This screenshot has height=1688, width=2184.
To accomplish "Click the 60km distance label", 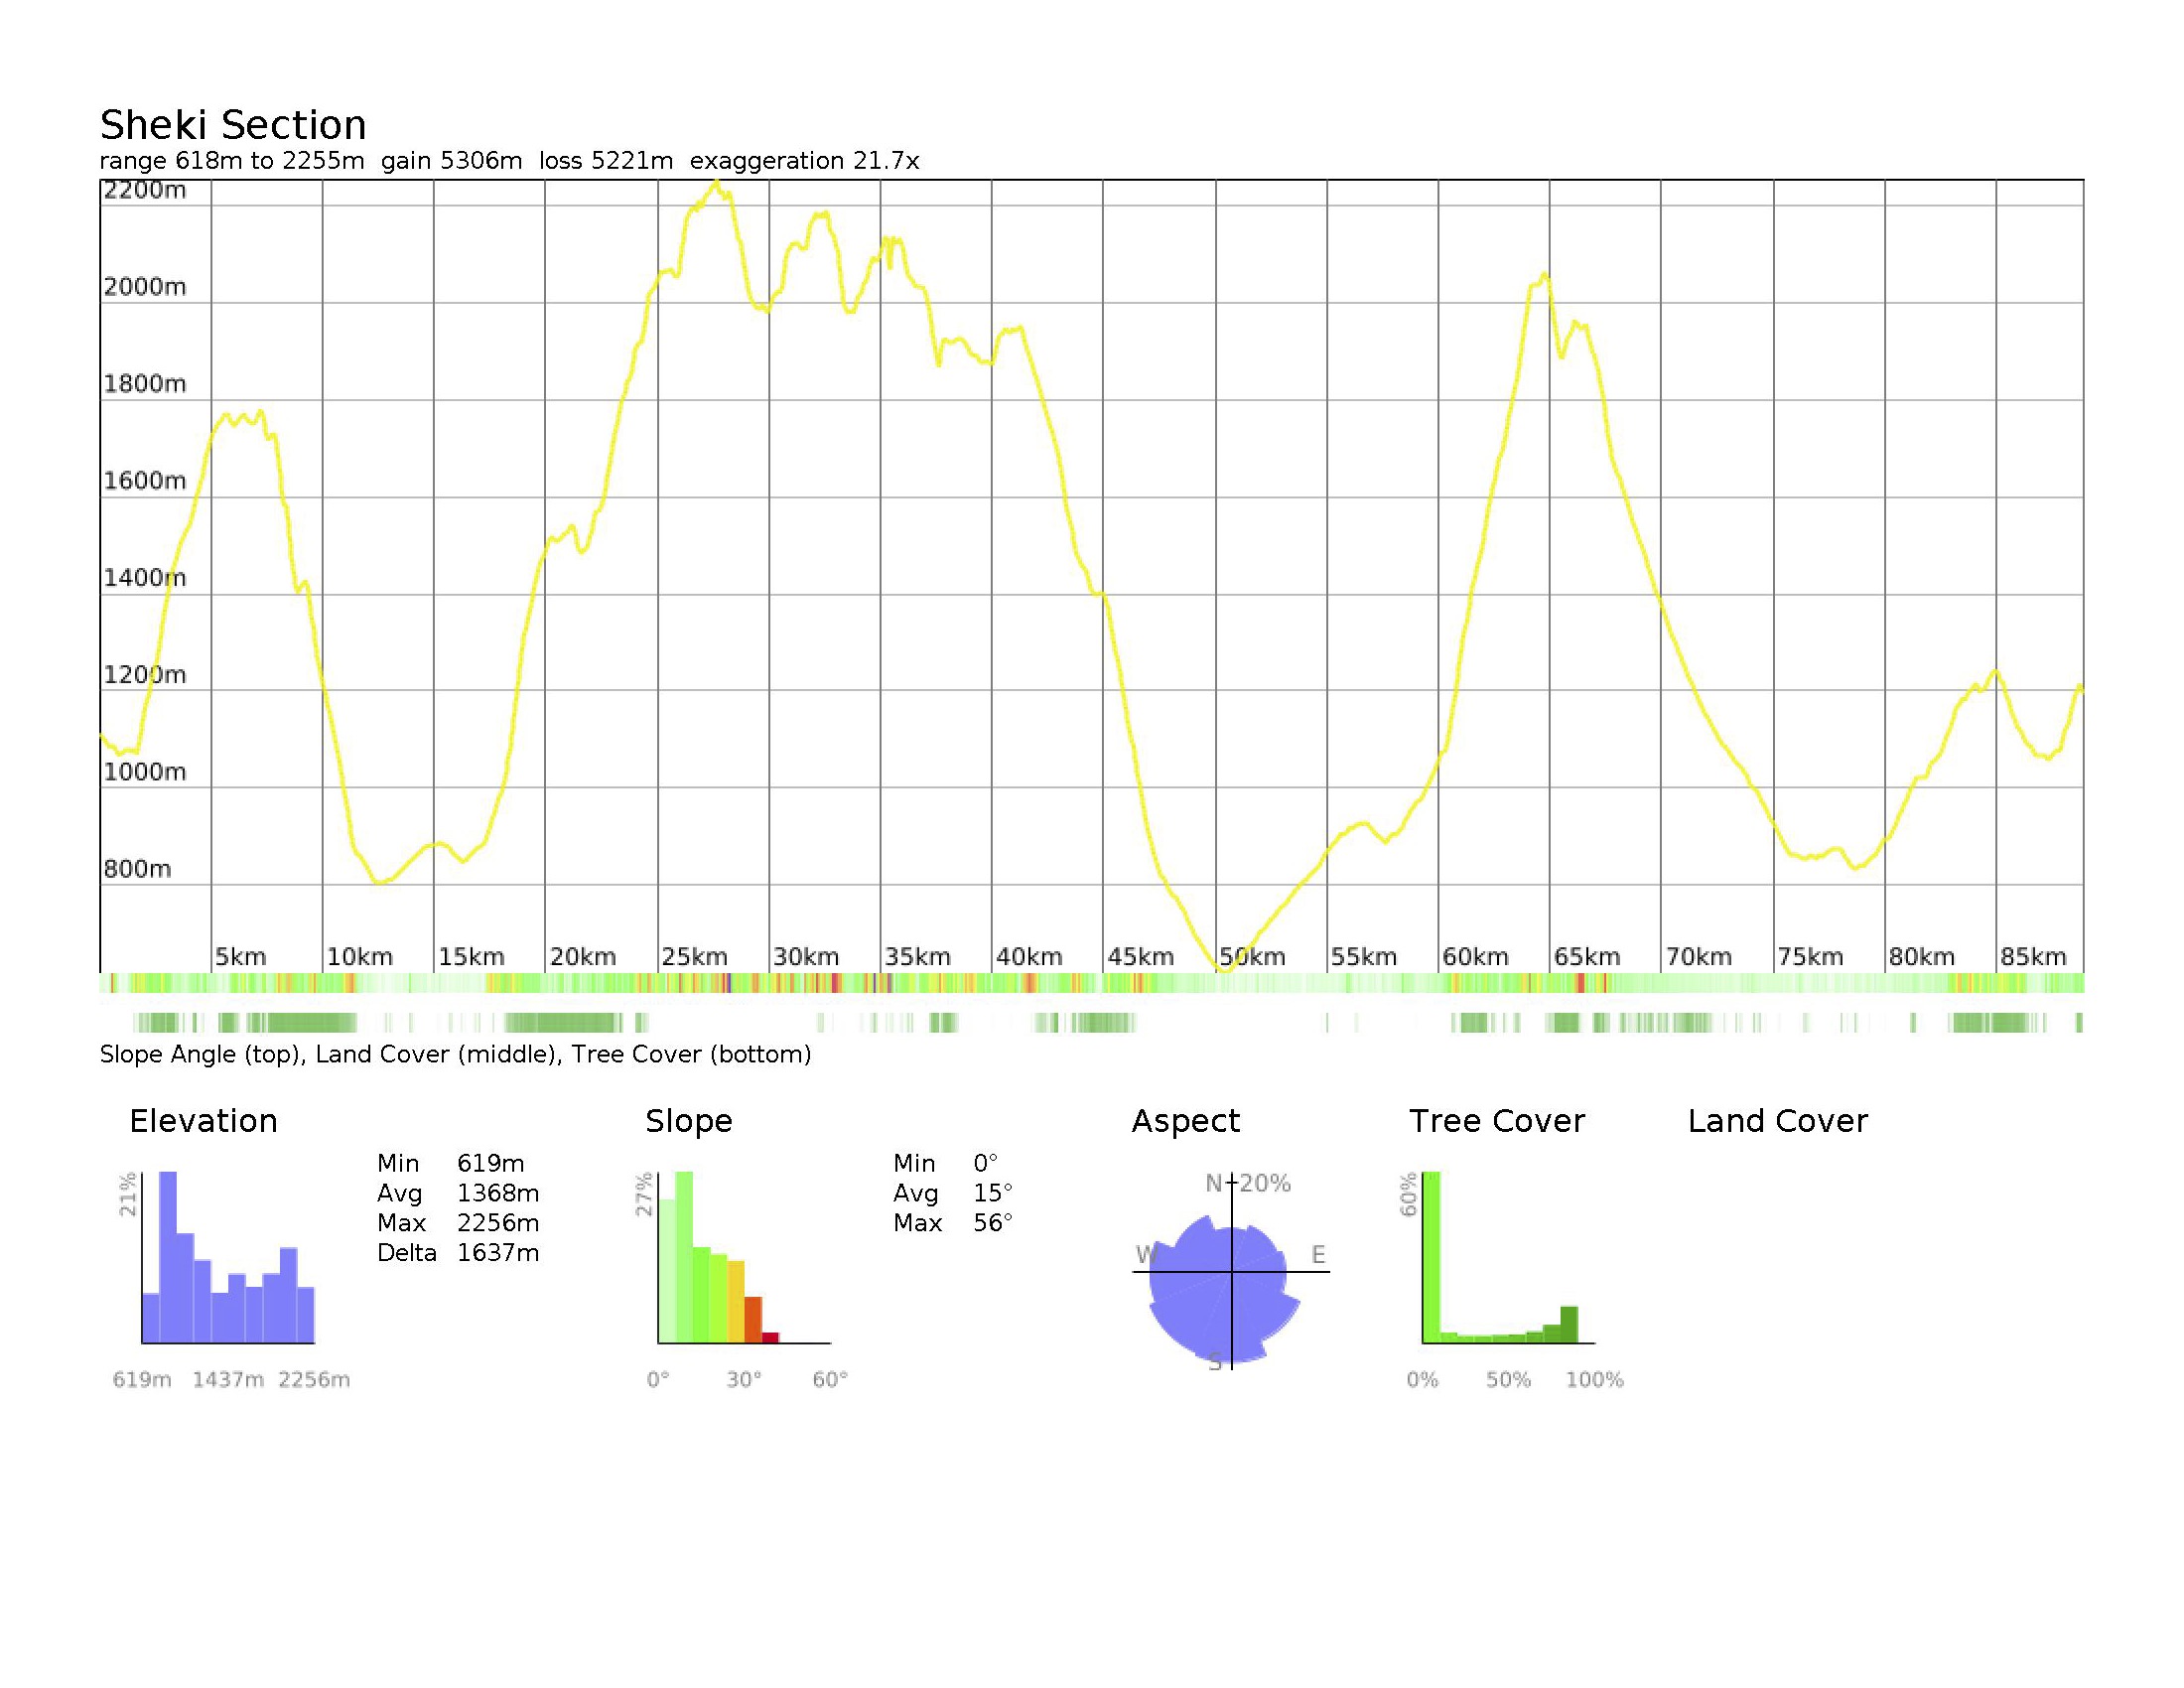I will pyautogui.click(x=1476, y=957).
